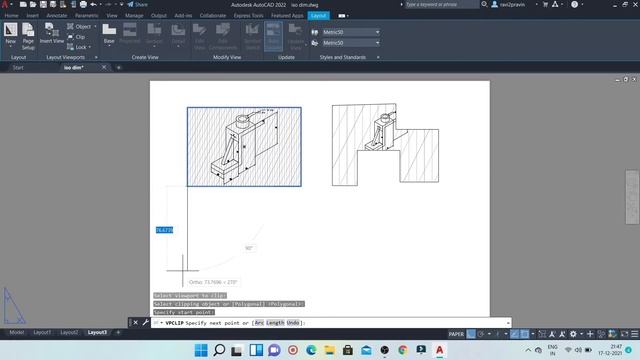Choose the Undo option in command line
Viewport: 640px width, 360px height.
click(293, 323)
